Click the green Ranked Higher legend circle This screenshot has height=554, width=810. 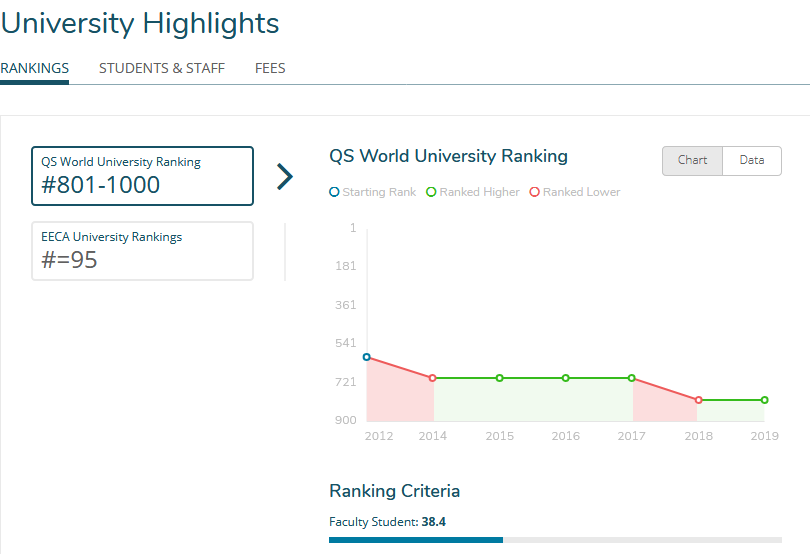click(x=431, y=192)
